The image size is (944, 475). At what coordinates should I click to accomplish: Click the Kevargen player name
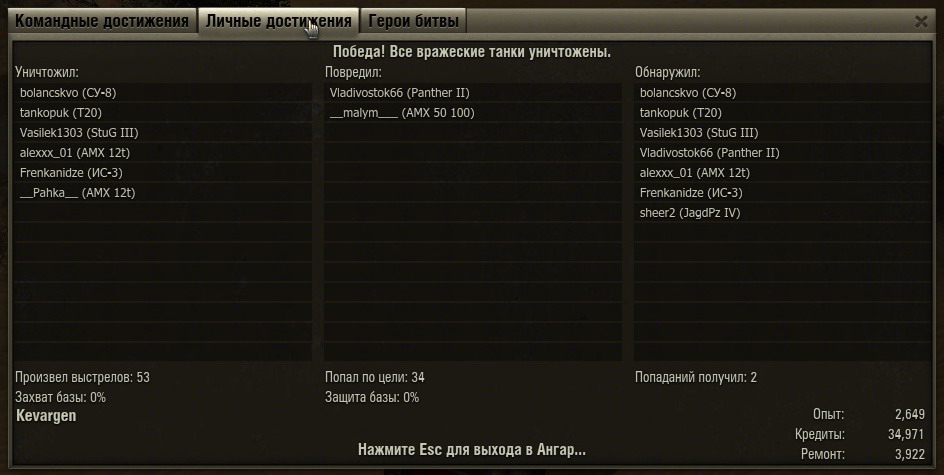click(x=46, y=415)
